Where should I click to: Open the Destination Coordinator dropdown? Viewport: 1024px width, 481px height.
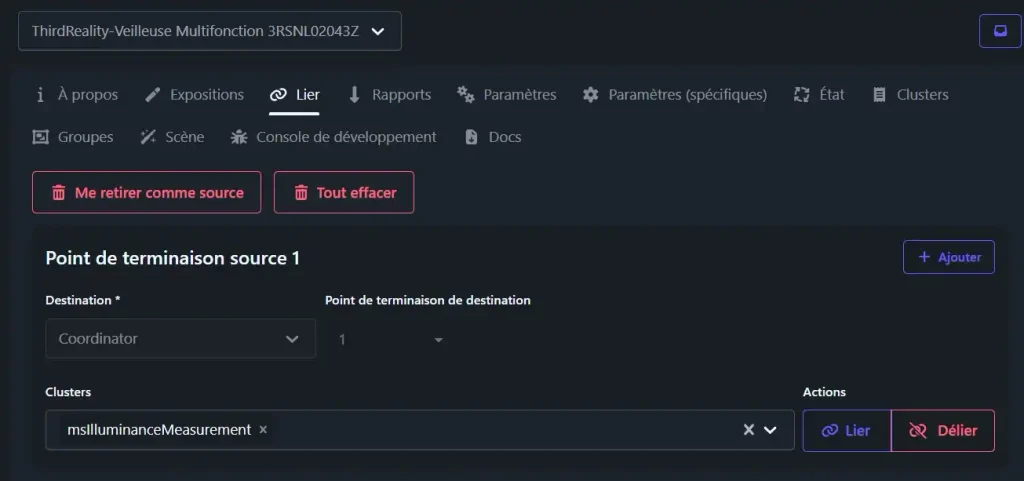(x=180, y=339)
